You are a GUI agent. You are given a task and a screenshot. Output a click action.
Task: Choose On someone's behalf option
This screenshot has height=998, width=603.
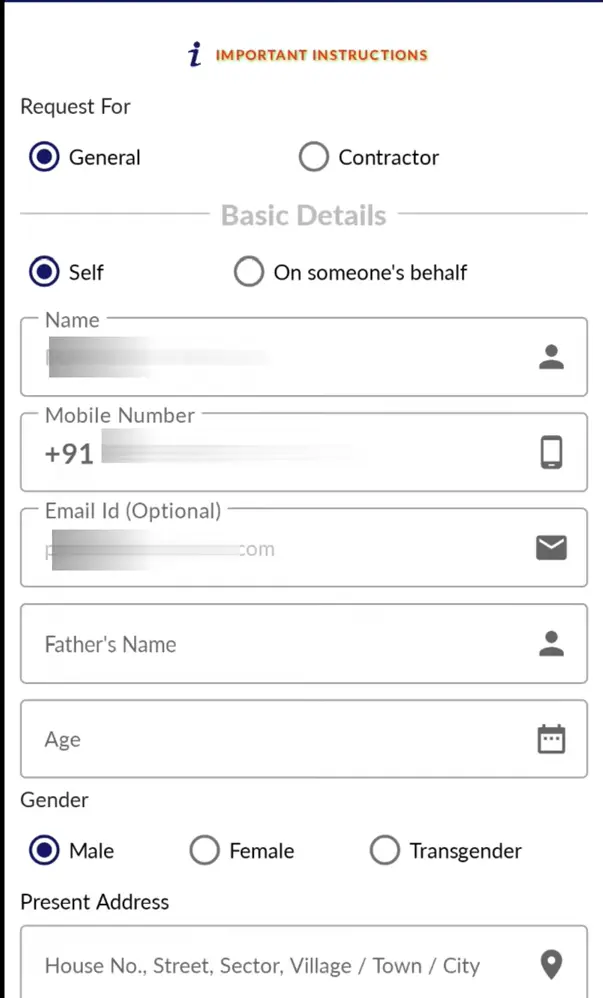249,272
